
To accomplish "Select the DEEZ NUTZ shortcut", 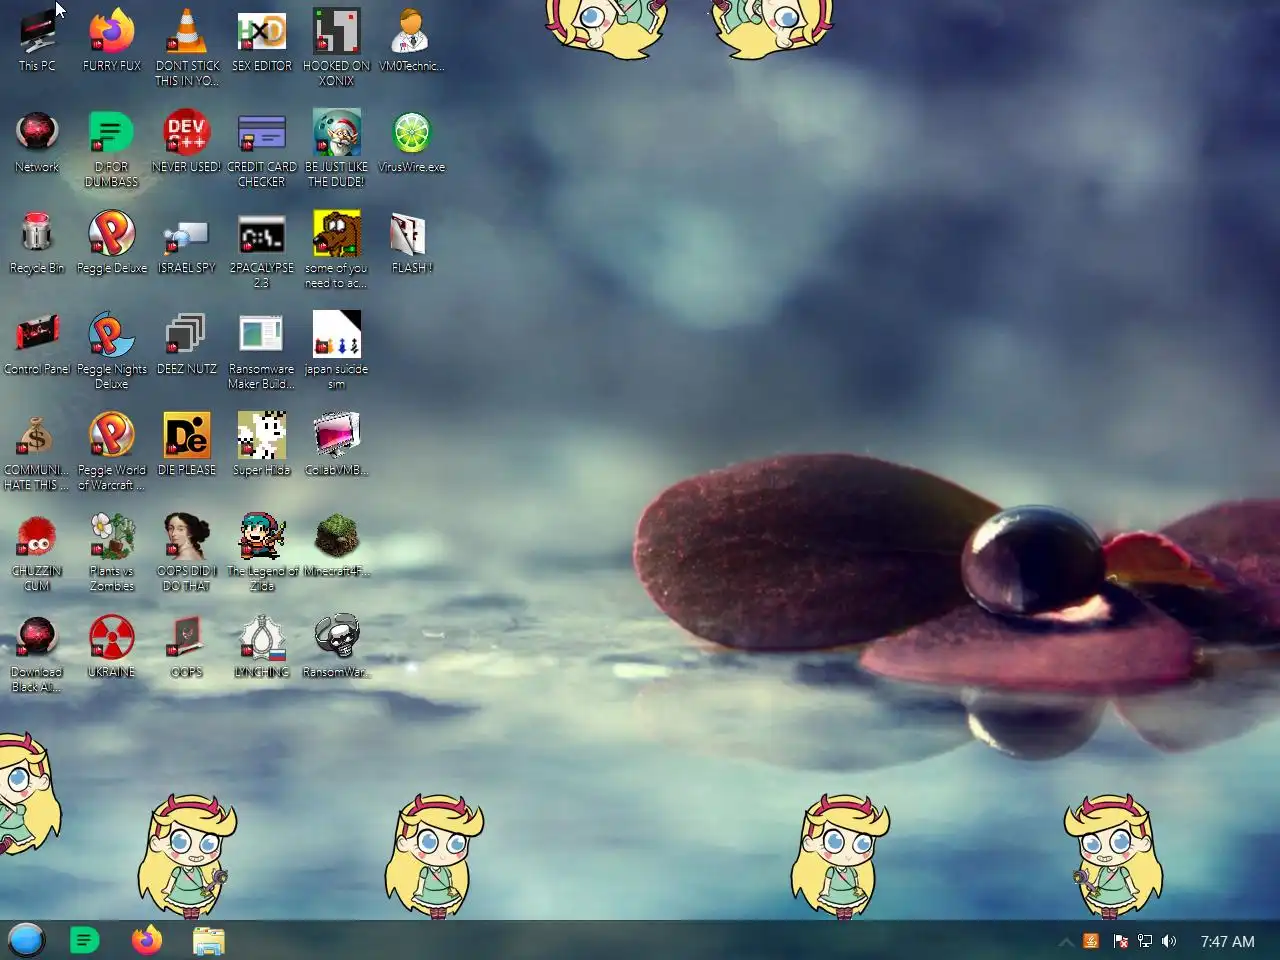I will tap(187, 343).
